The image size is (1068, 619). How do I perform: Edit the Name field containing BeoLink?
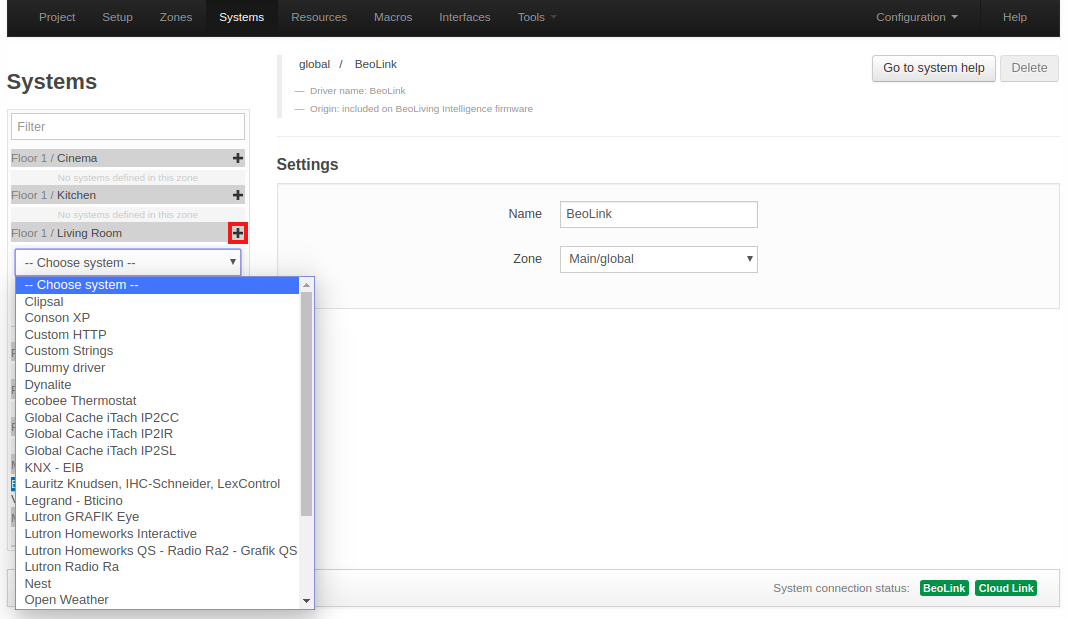(x=659, y=214)
